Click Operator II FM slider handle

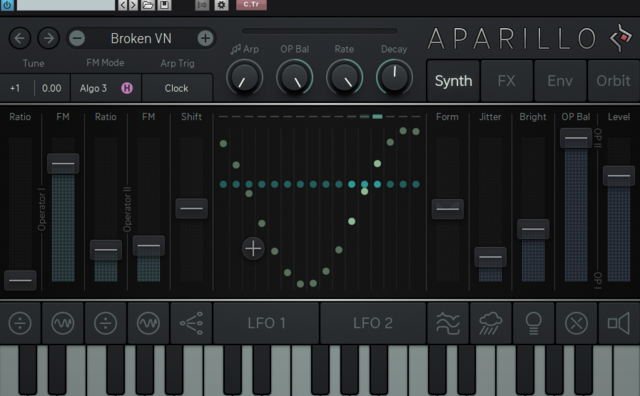coord(149,246)
